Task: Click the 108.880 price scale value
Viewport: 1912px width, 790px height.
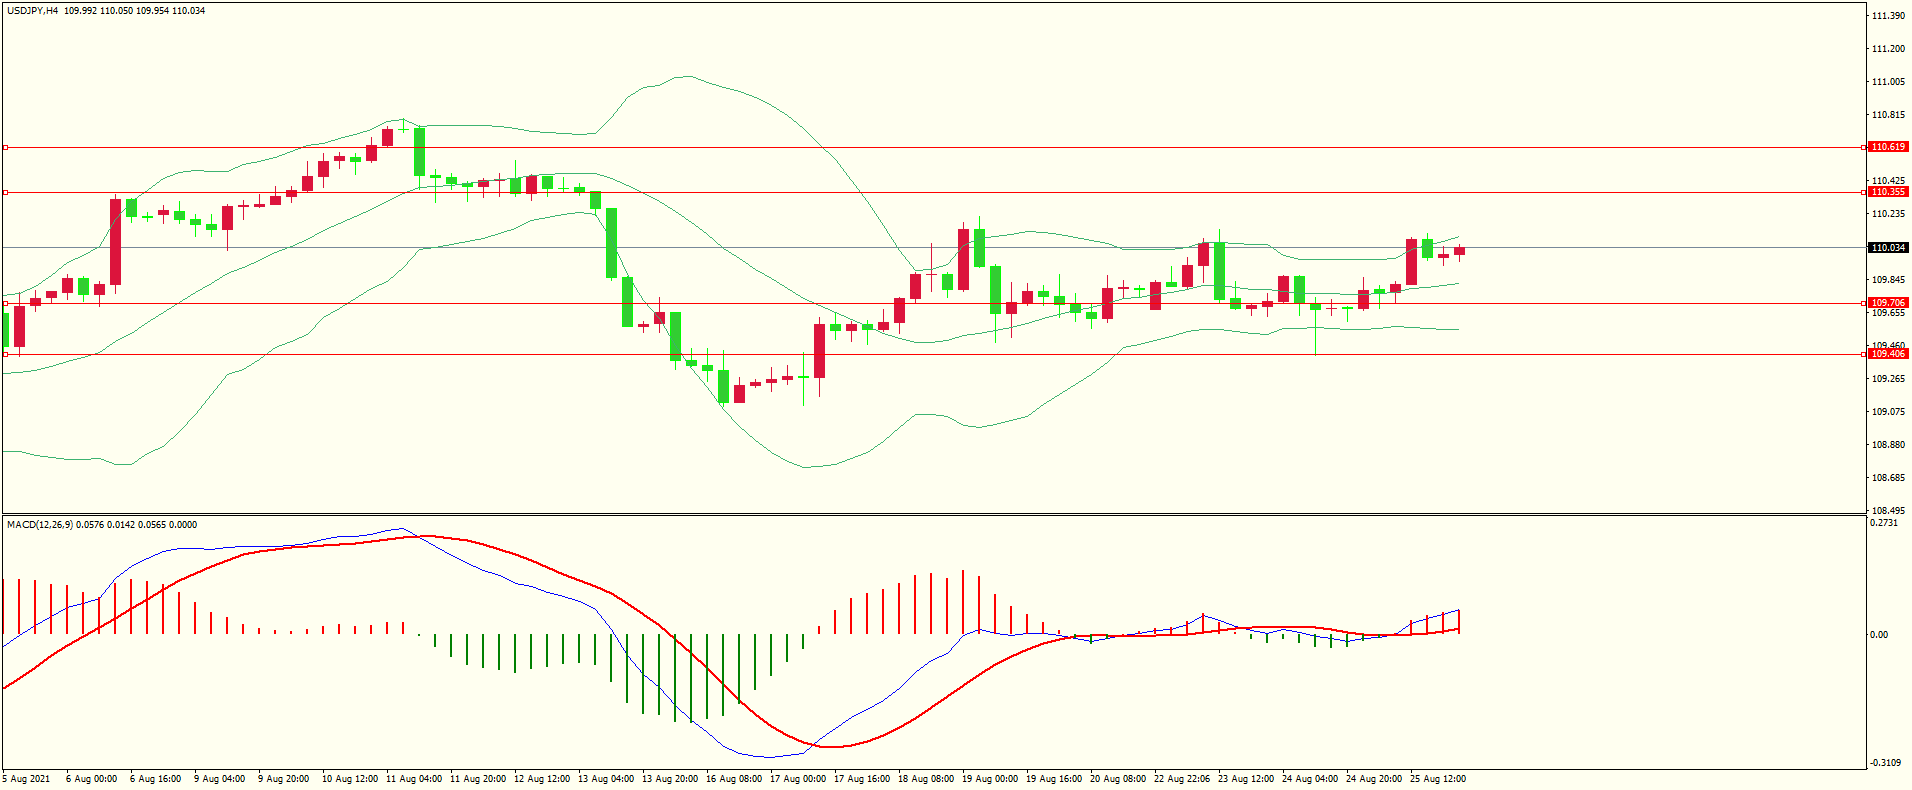Action: pos(1888,445)
